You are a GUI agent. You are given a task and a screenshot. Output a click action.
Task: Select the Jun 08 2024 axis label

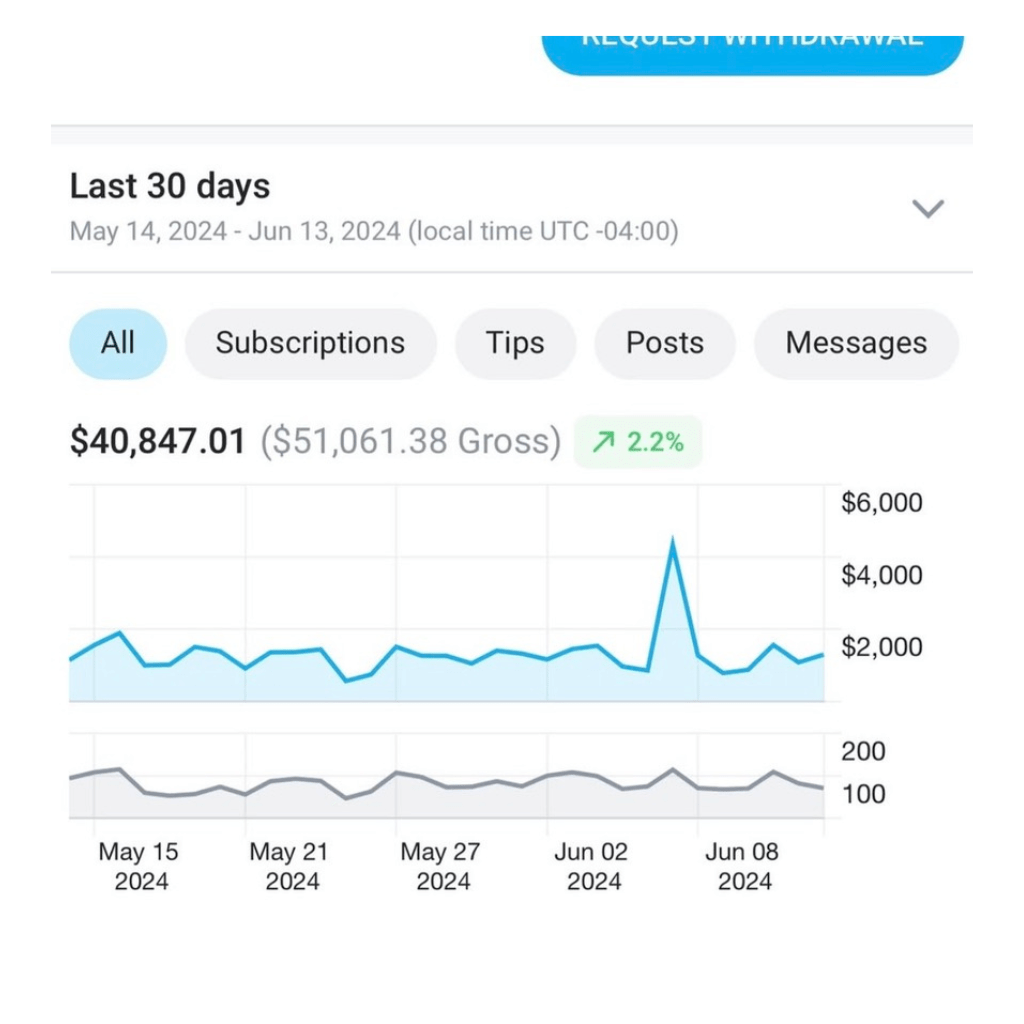[742, 866]
